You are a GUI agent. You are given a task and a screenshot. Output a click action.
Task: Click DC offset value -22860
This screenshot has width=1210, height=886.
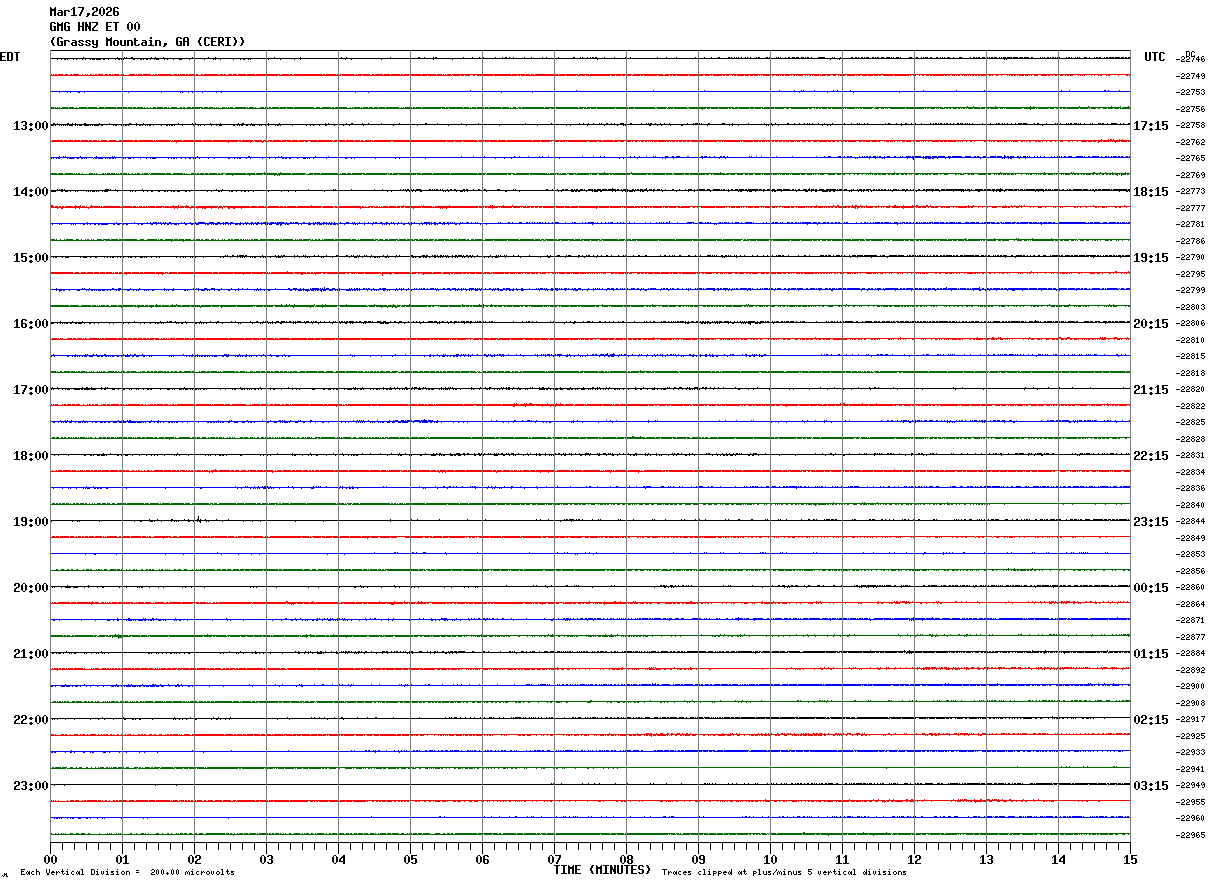point(1190,587)
